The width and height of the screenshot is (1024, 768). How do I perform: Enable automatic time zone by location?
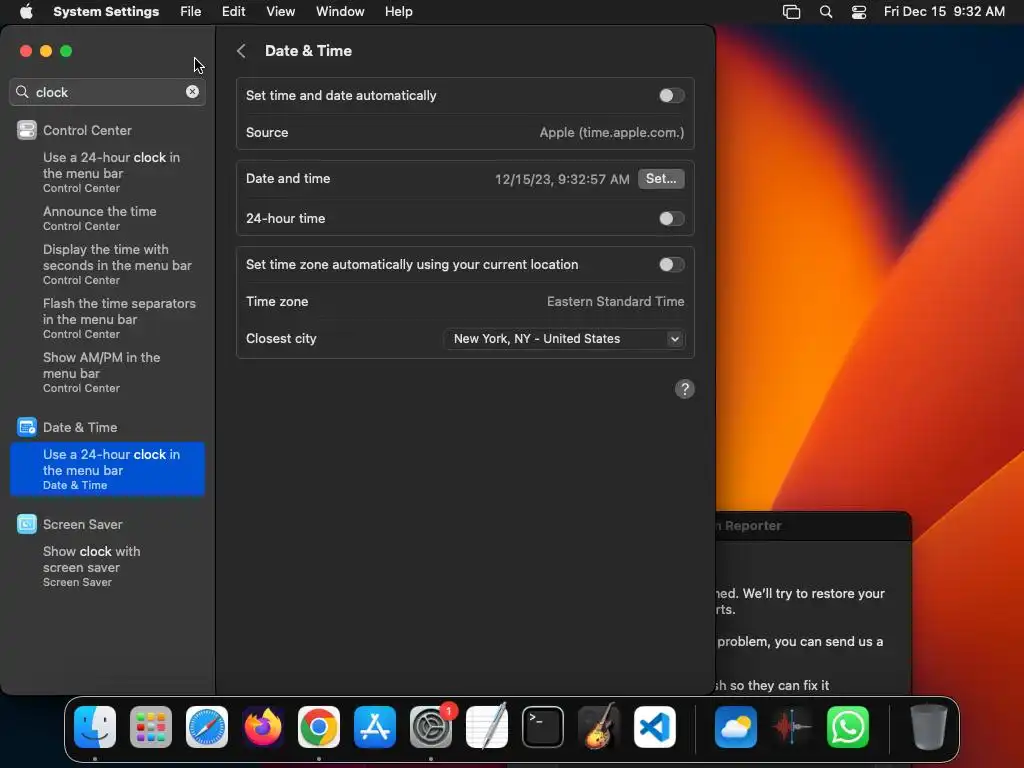671,264
